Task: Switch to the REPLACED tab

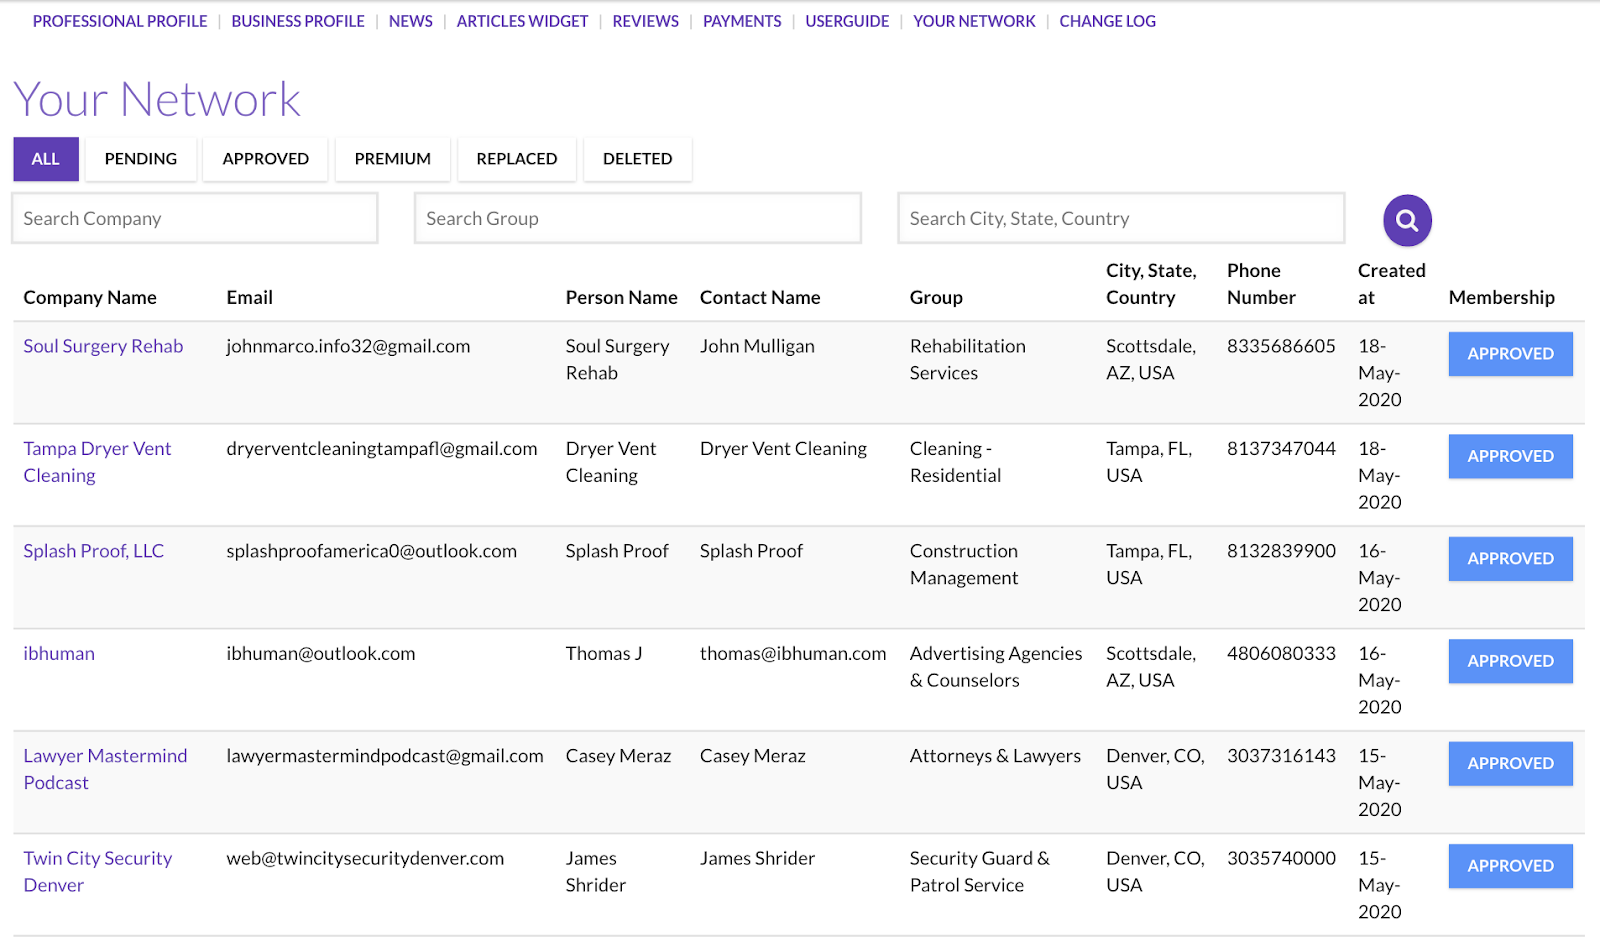Action: (517, 159)
